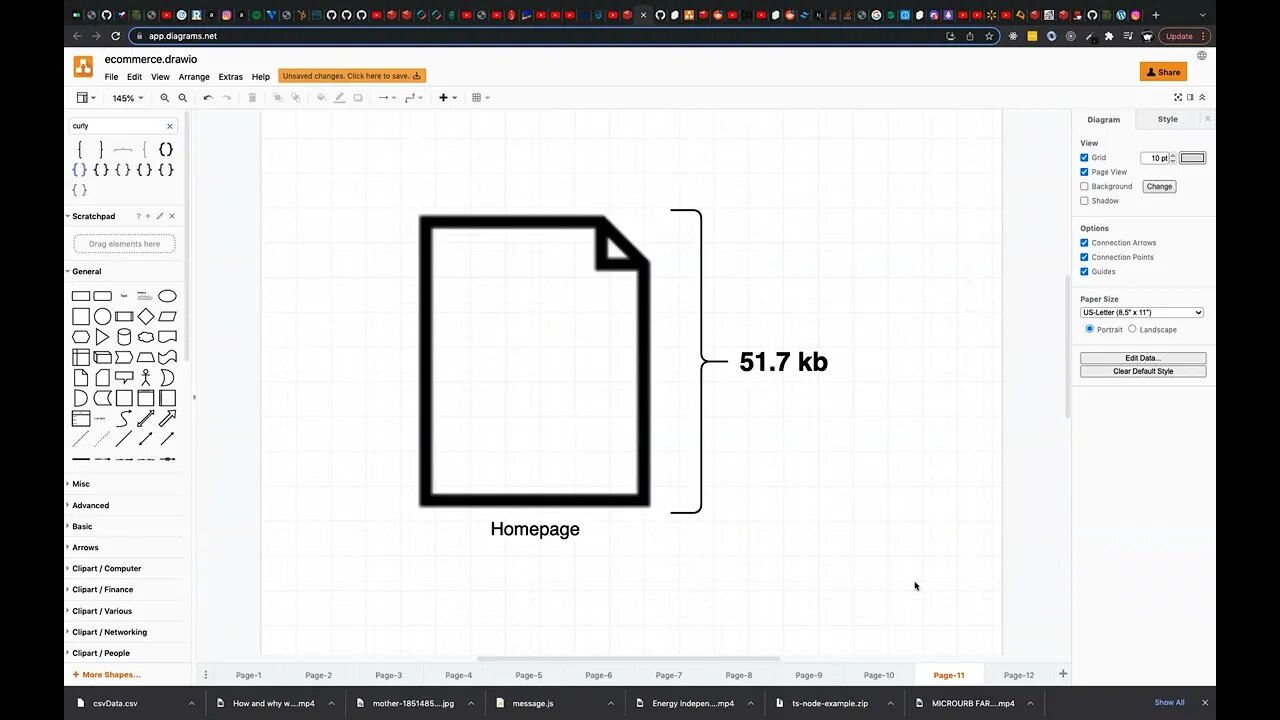Switch to Page-10 tab
This screenshot has width=1280, height=720.
879,675
